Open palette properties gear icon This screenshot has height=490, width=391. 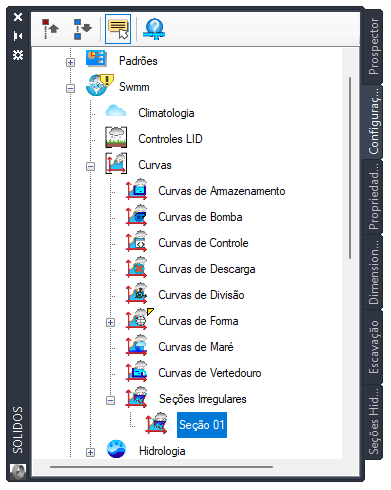coord(18,55)
